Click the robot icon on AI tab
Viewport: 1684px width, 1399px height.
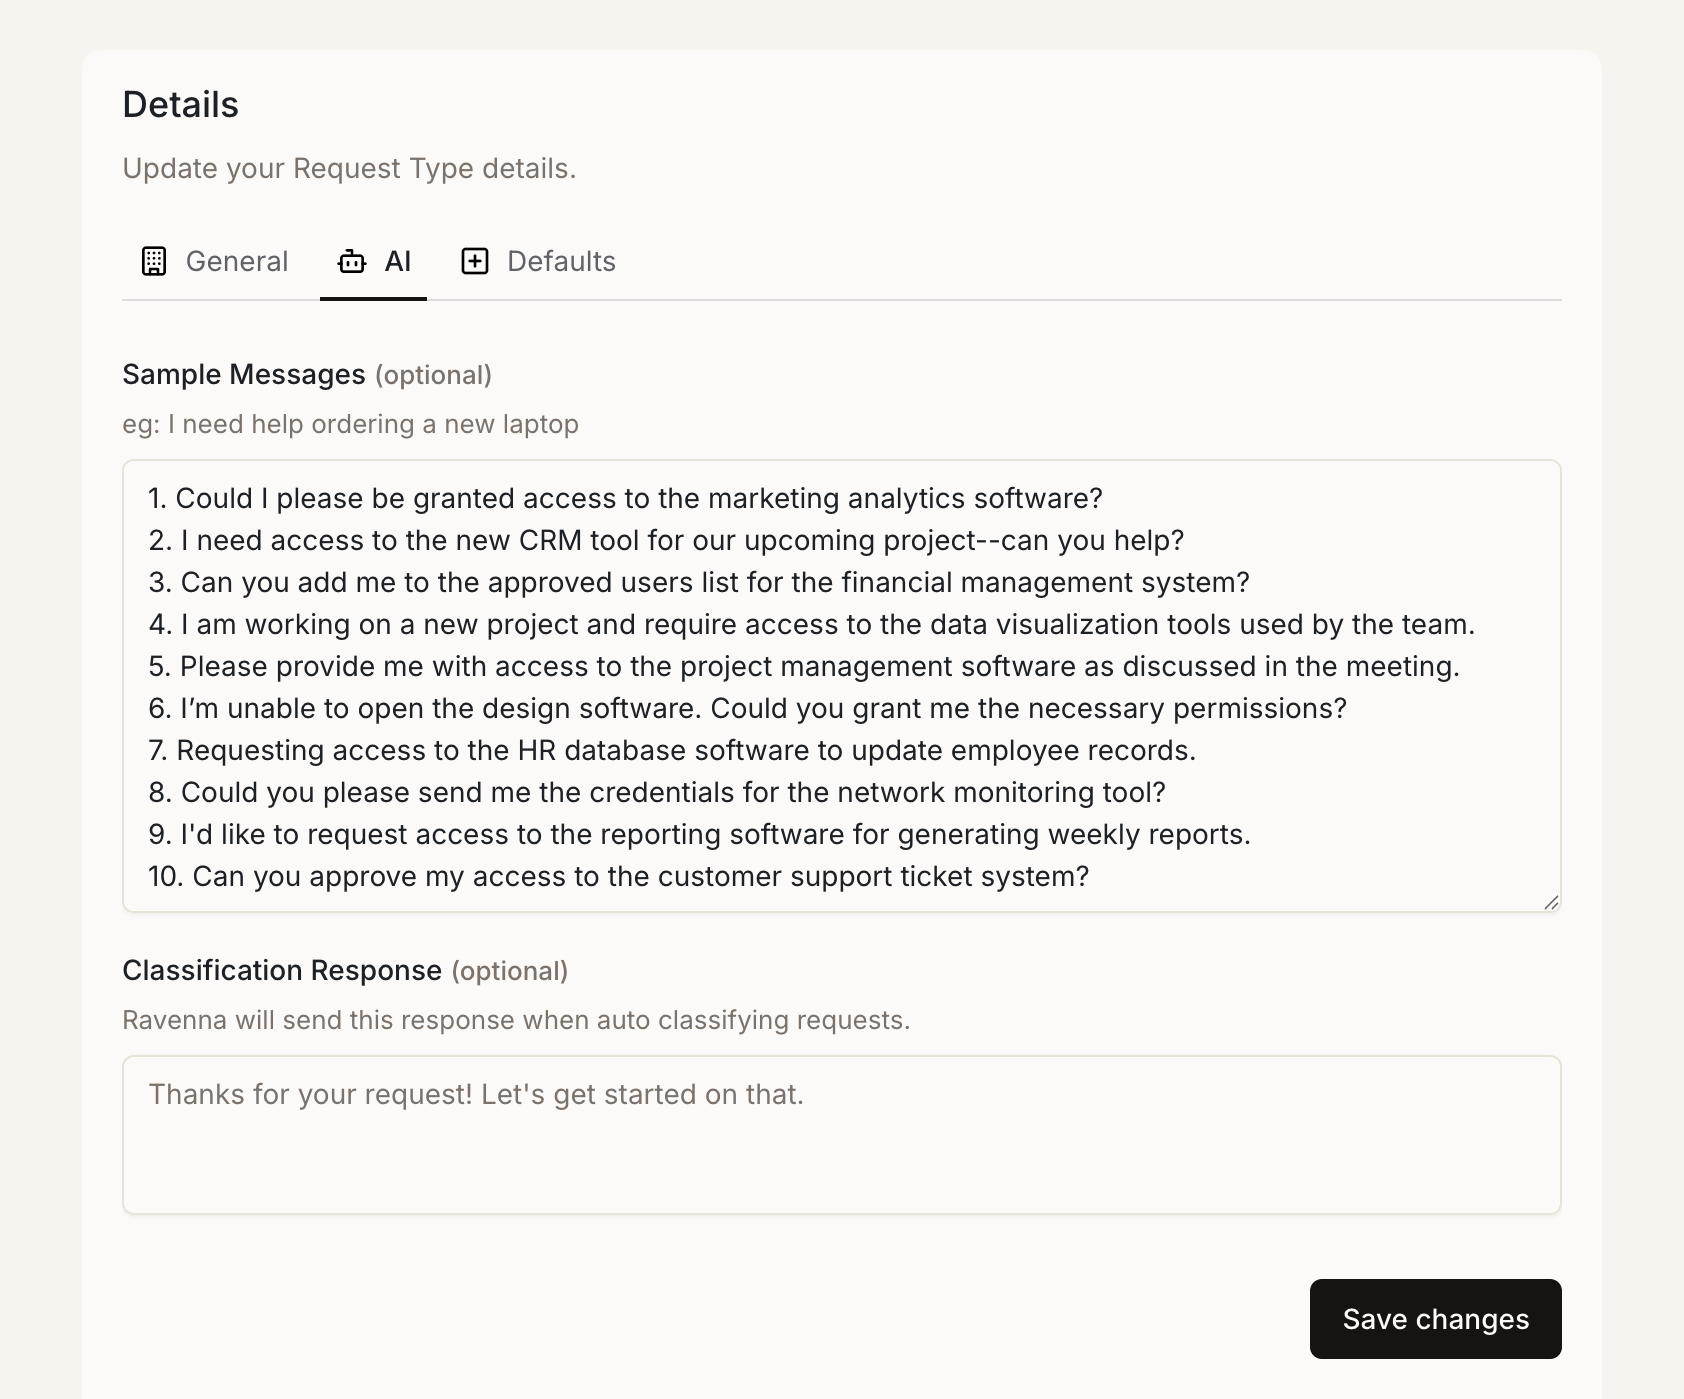click(x=352, y=262)
